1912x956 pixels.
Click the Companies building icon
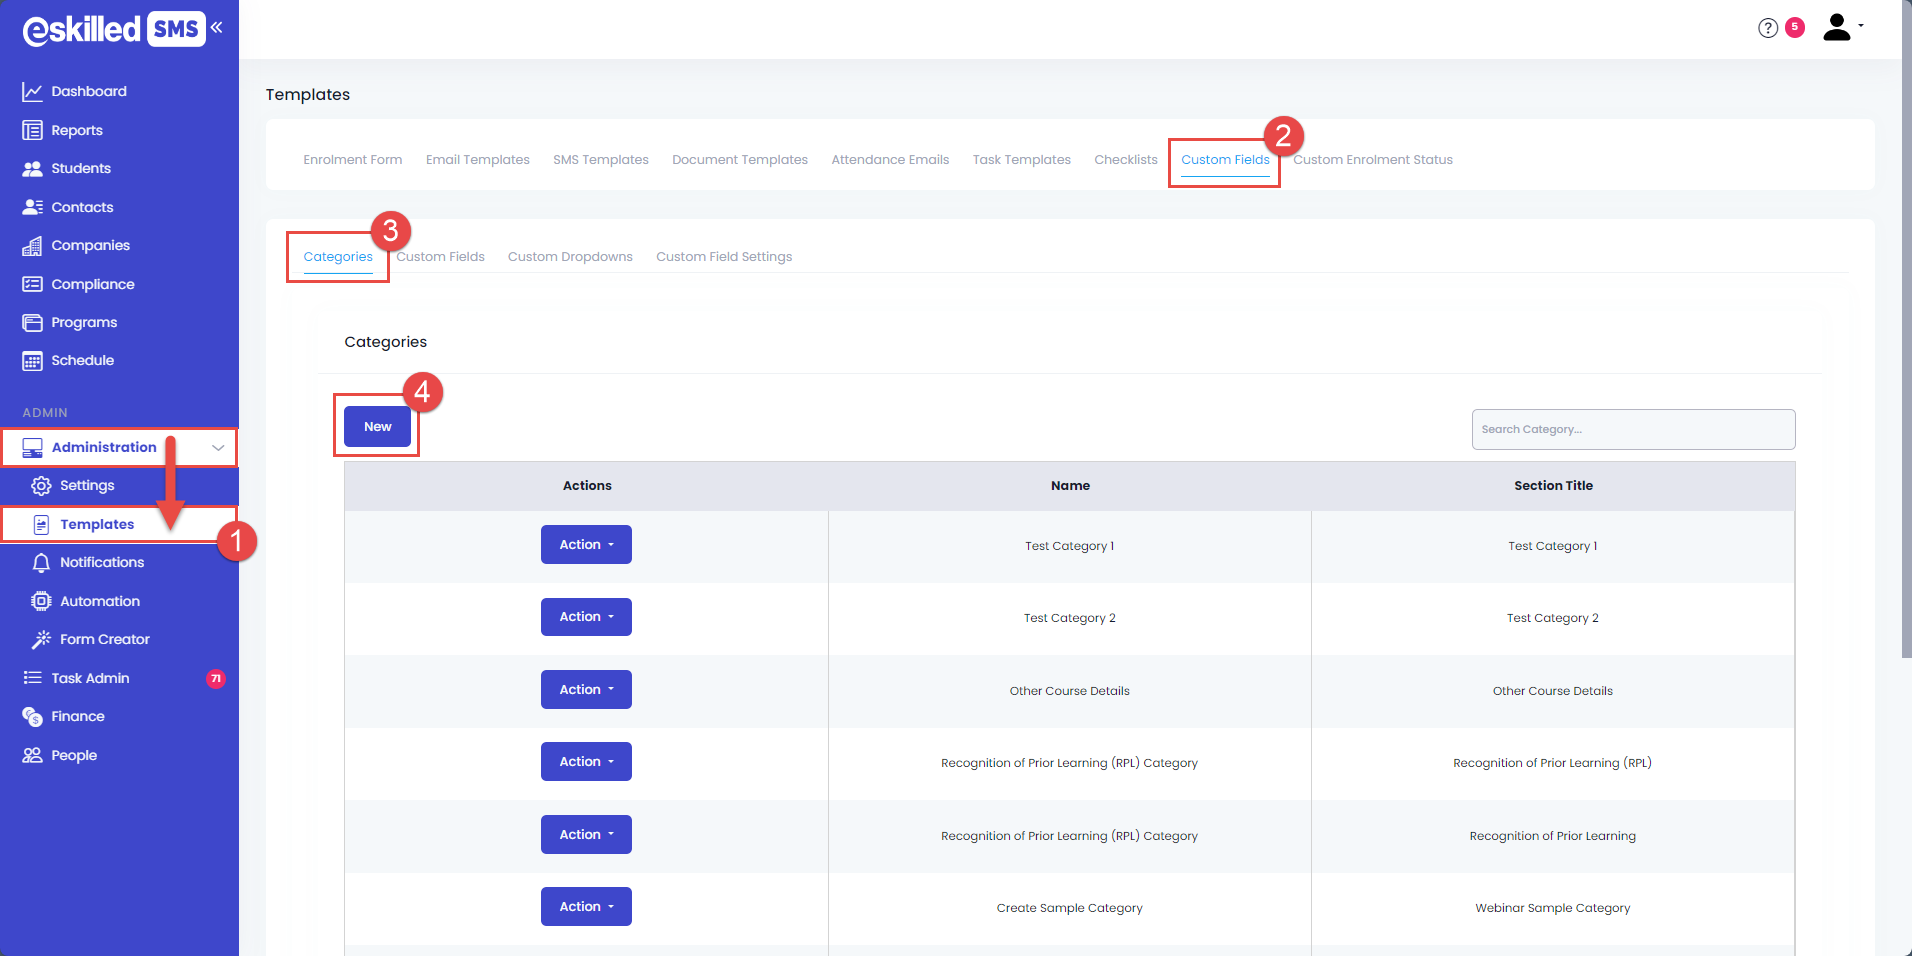(x=32, y=246)
